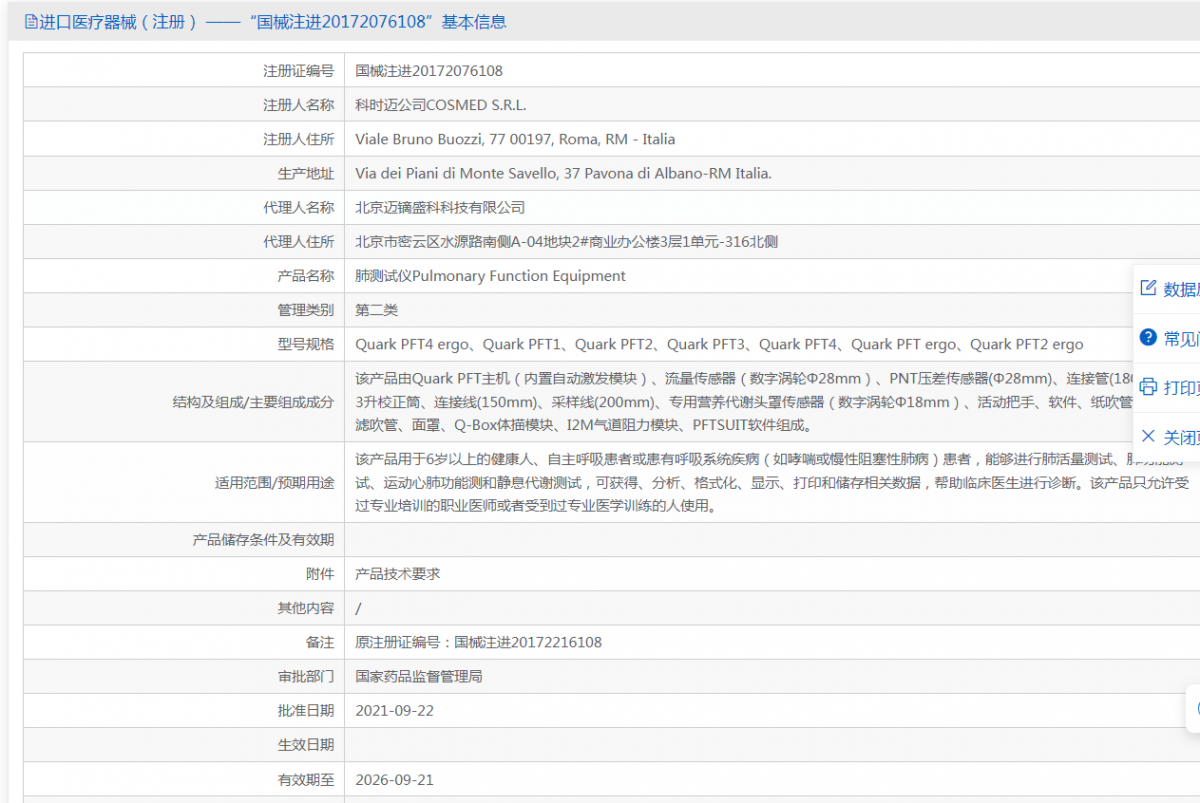Click the 产品储存条件及有效期 label

(264, 540)
